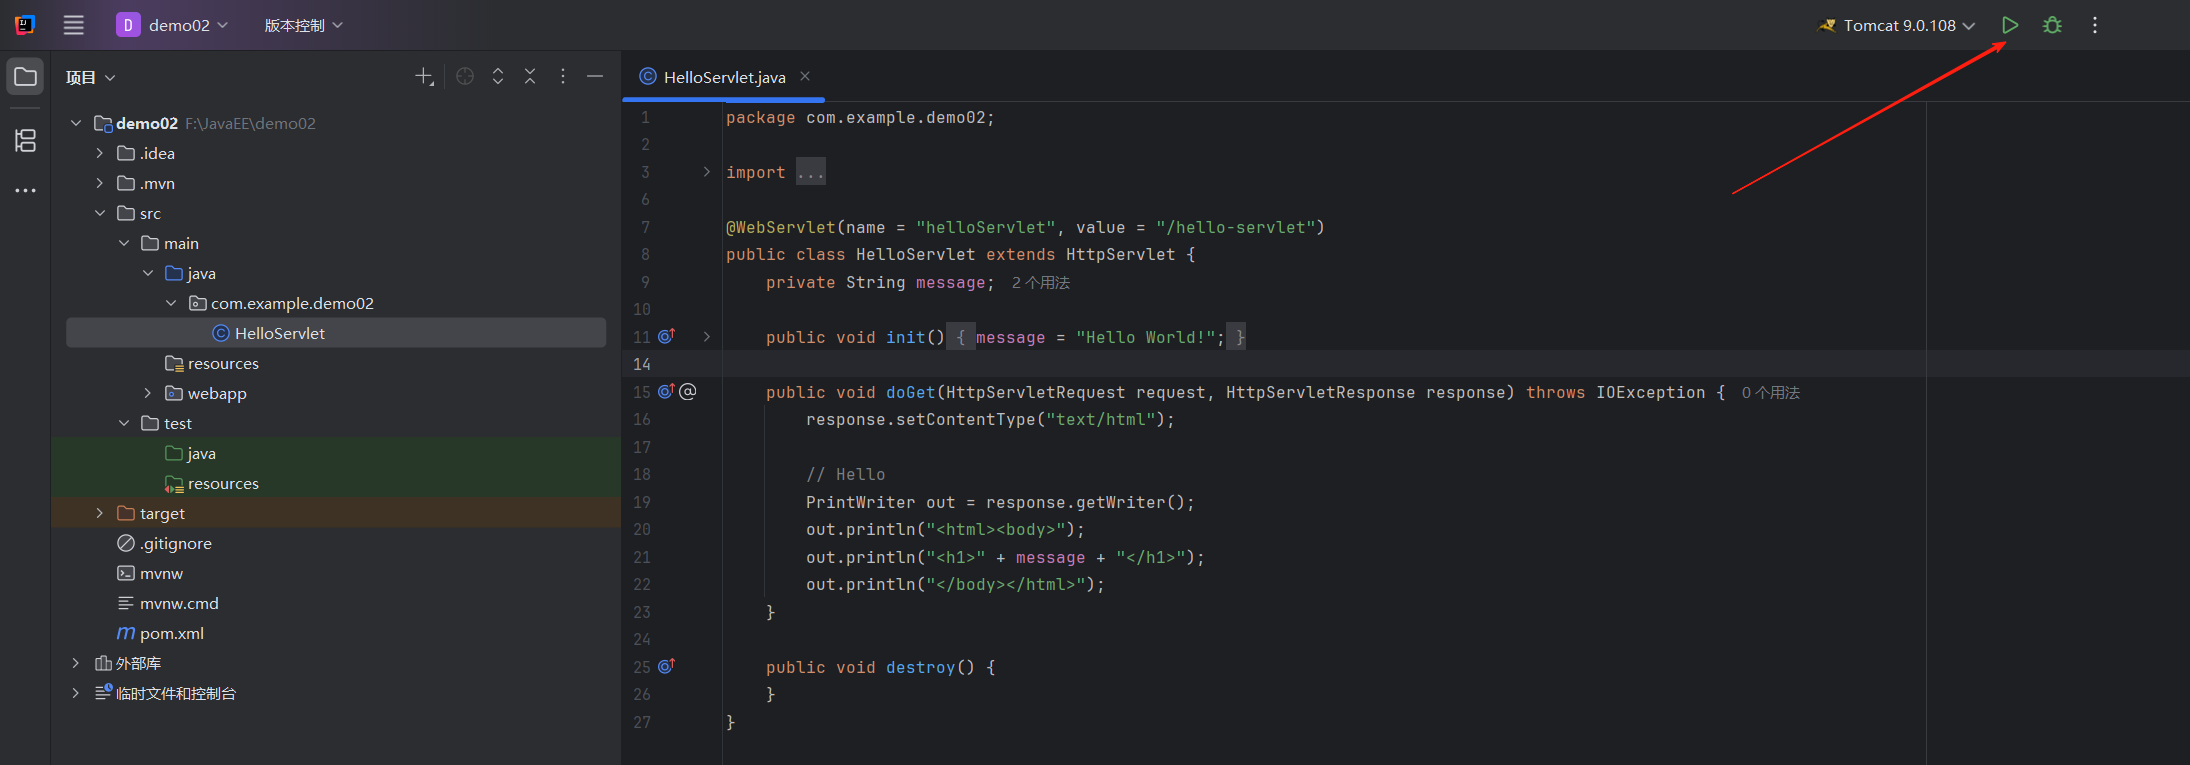The image size is (2190, 765).
Task: Select the resources folder under test
Action: (212, 483)
